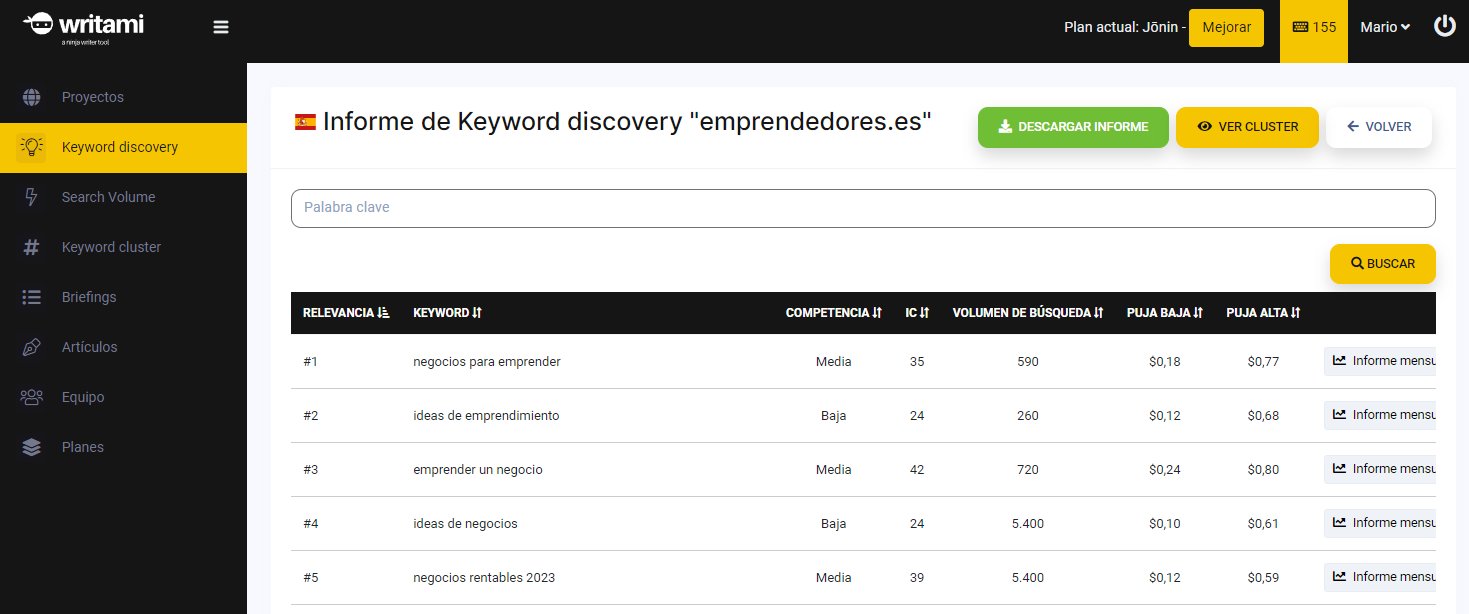
Task: Go to Search Volume in sidebar
Action: click(108, 197)
